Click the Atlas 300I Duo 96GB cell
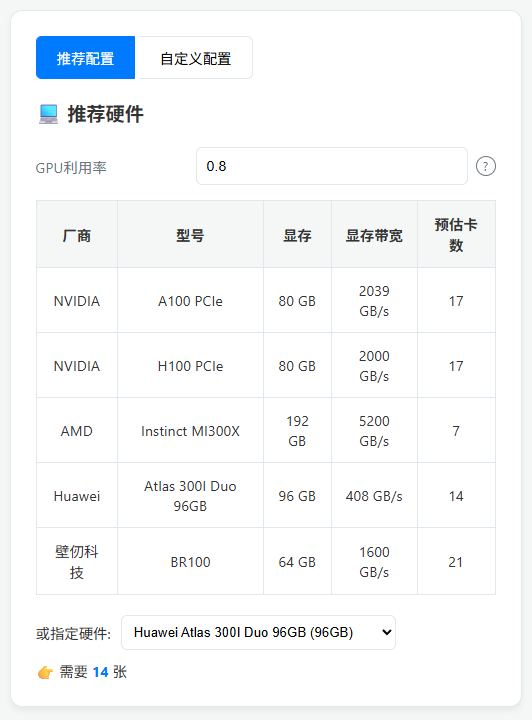The height and width of the screenshot is (720, 532). 190,496
